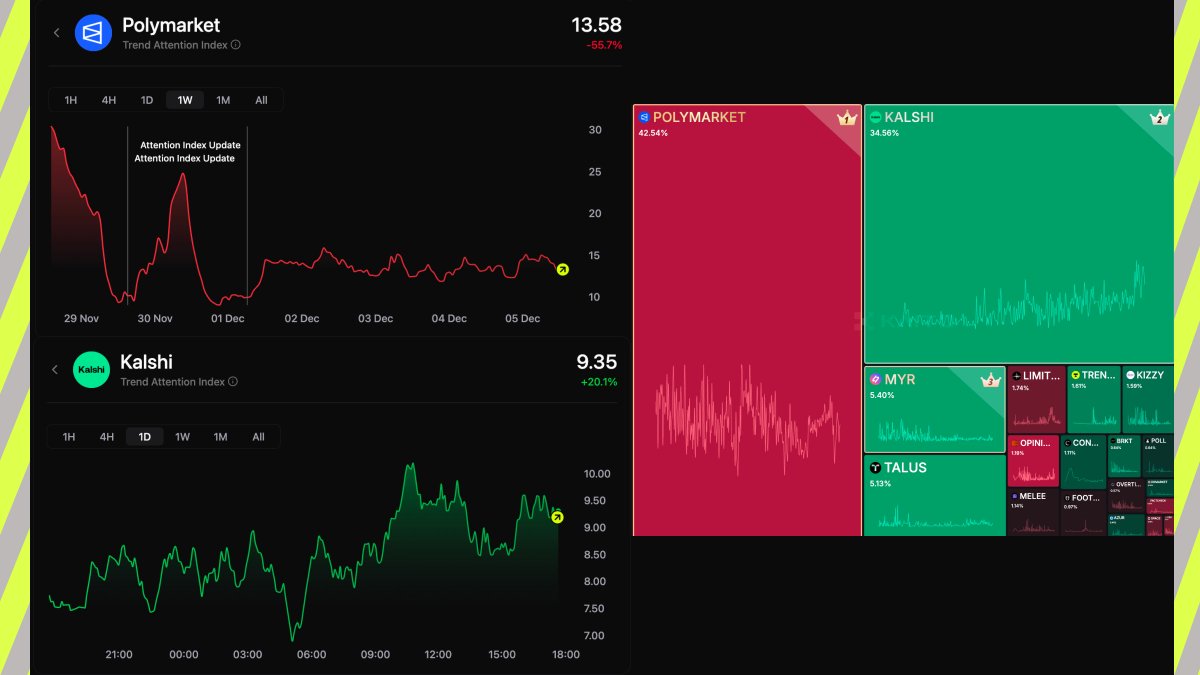Select 4H range on Kalshi chart

(x=106, y=437)
